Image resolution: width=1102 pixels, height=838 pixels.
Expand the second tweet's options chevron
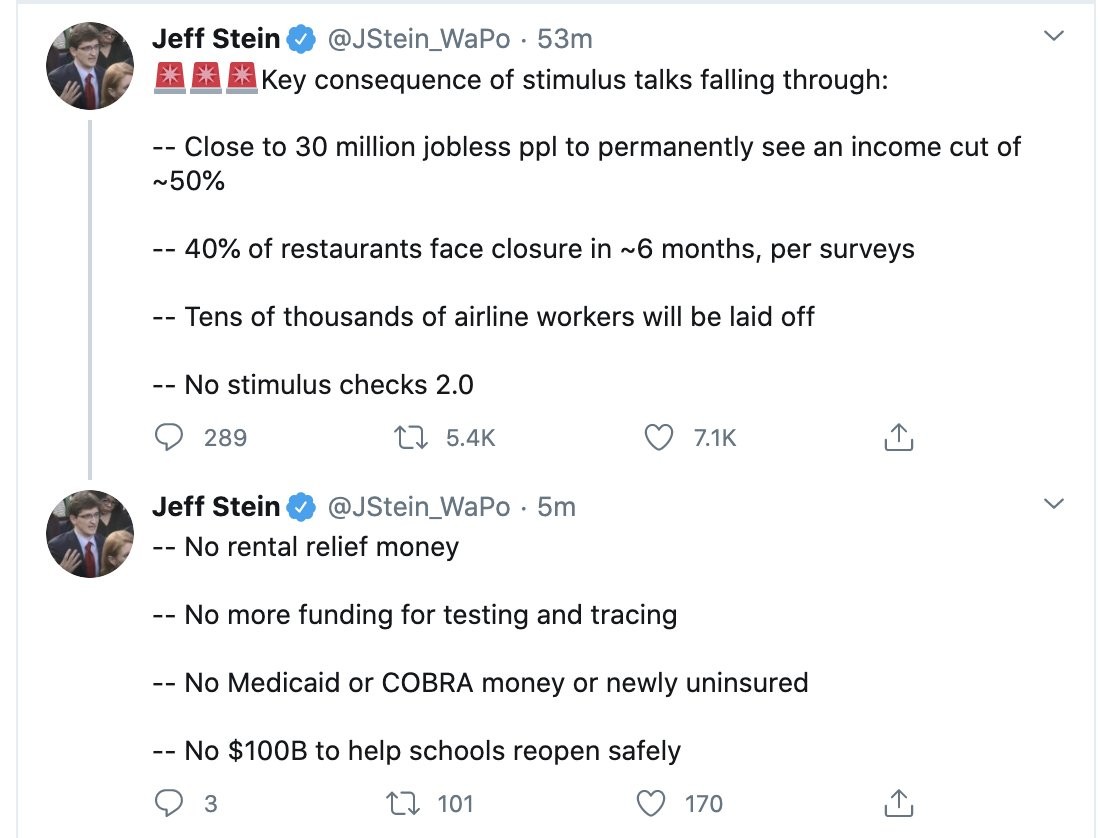coord(1053,505)
